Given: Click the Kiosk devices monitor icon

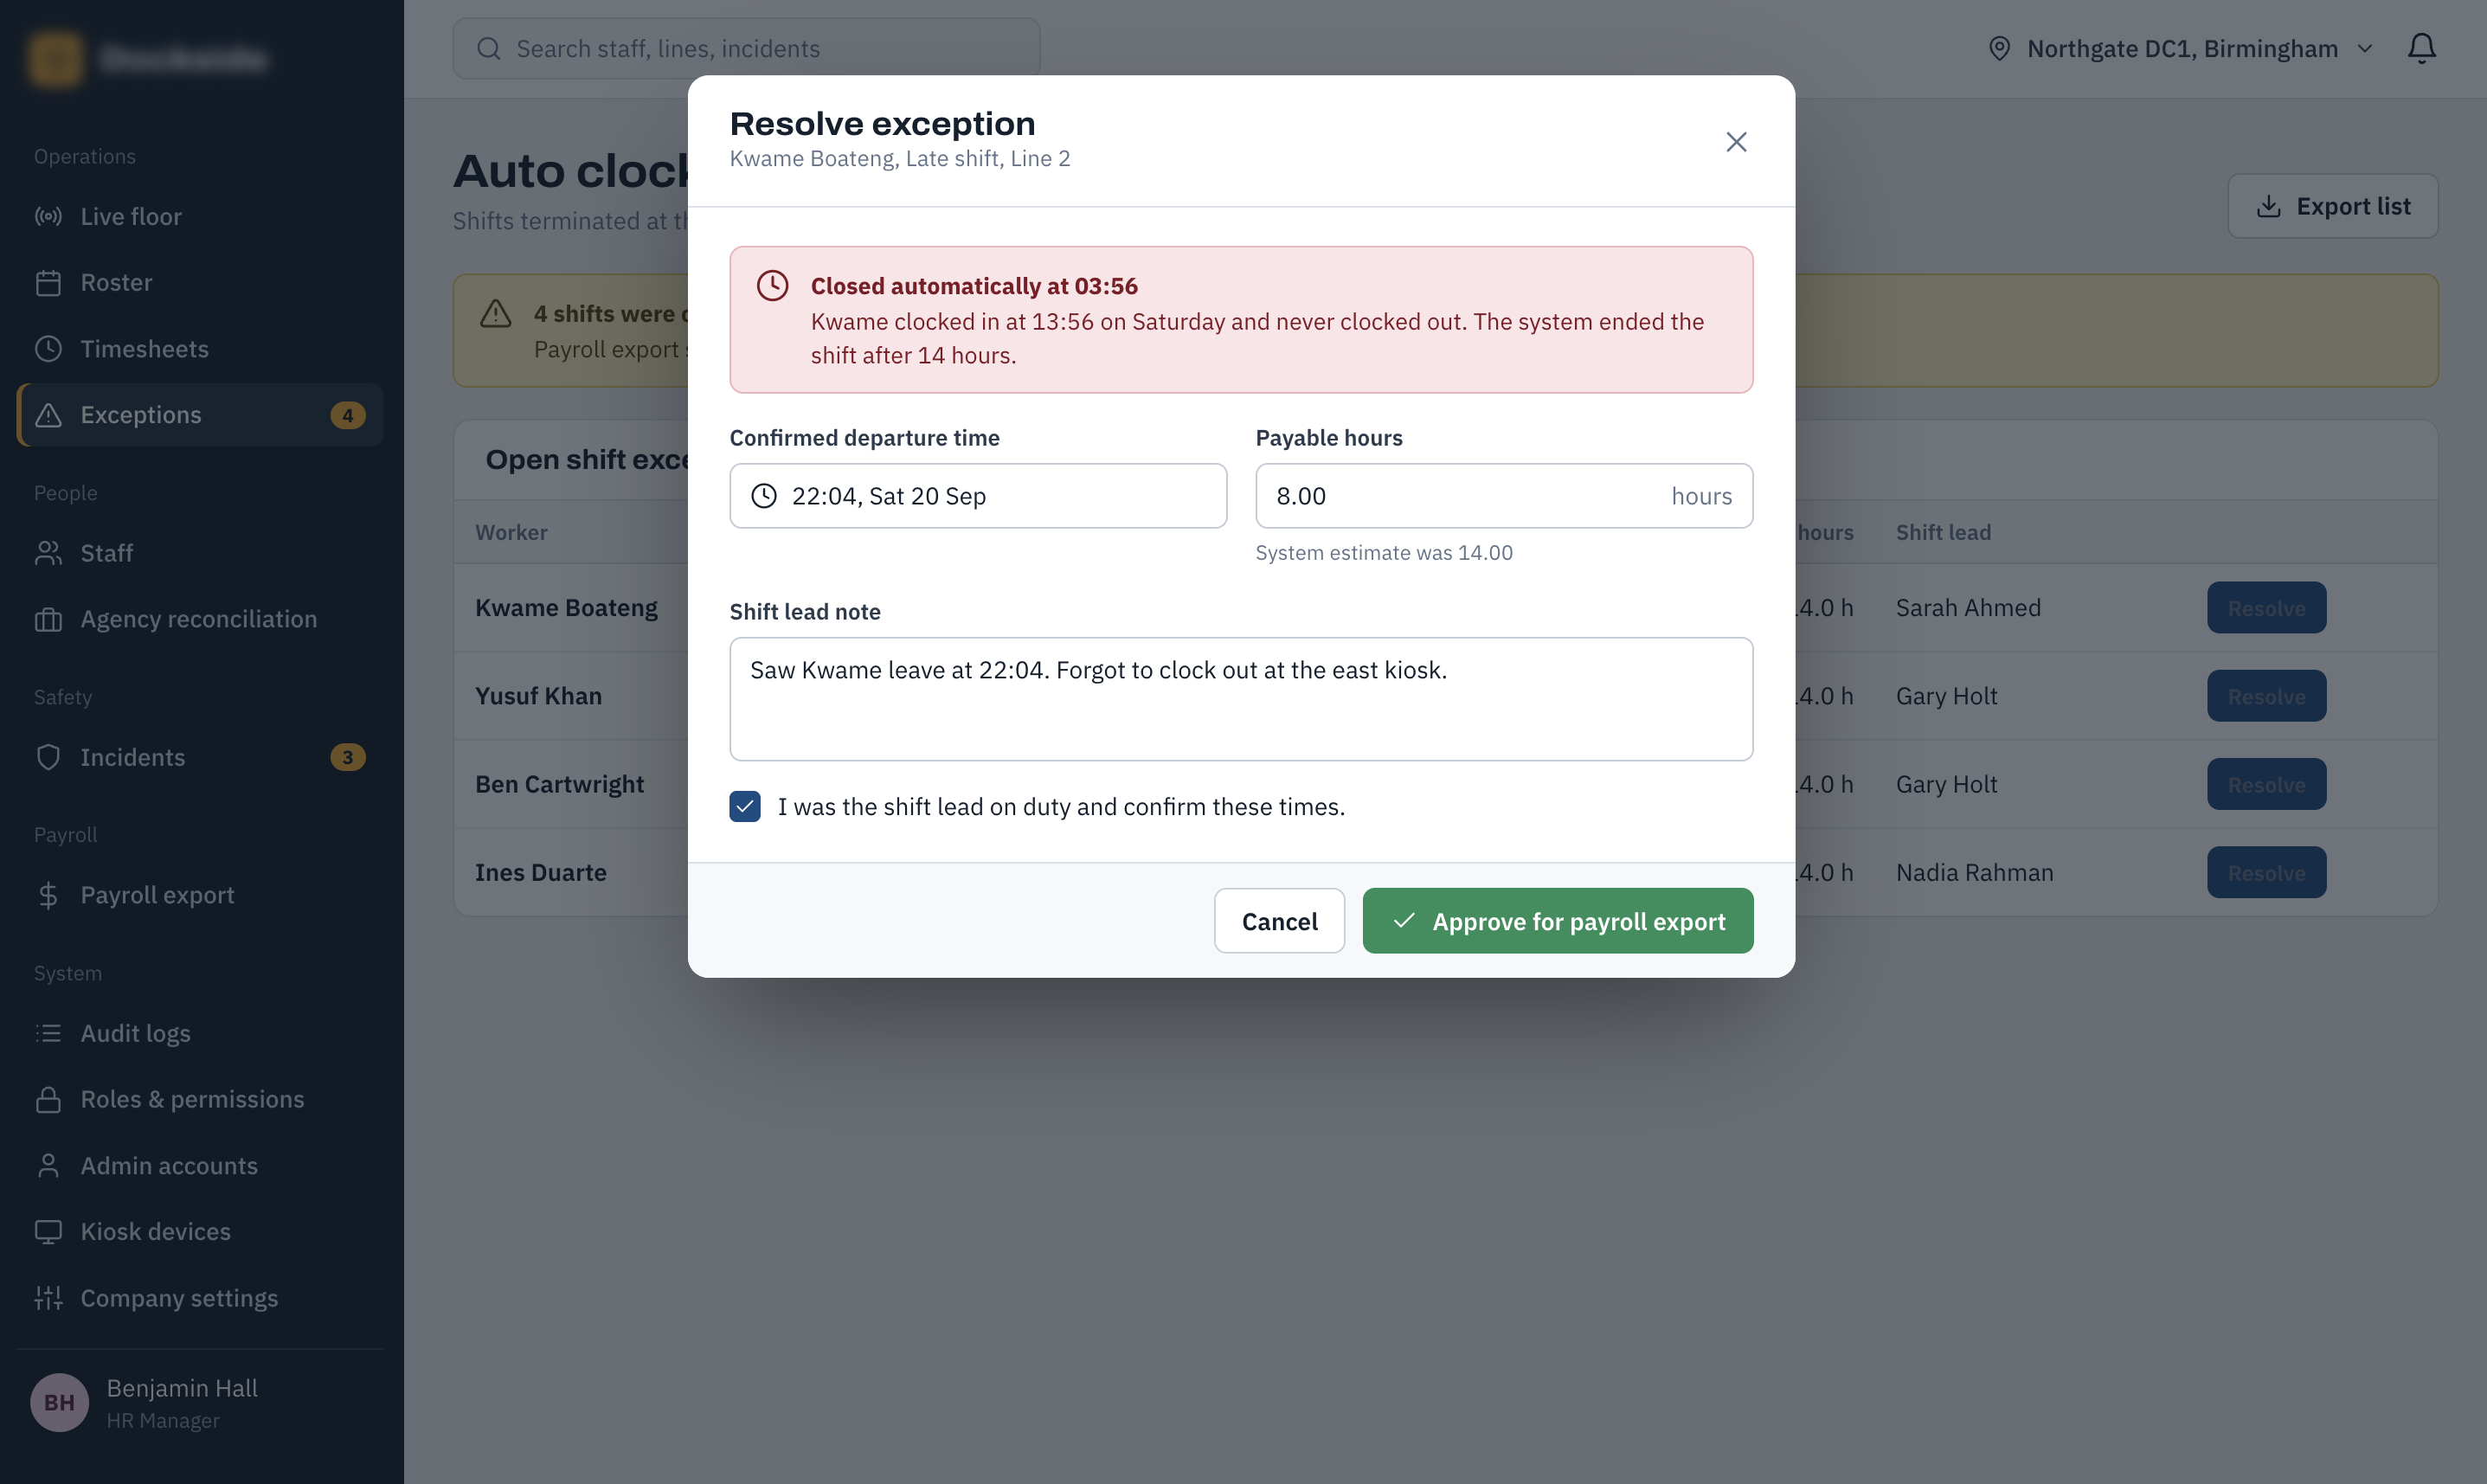Looking at the screenshot, I should click(x=48, y=1231).
